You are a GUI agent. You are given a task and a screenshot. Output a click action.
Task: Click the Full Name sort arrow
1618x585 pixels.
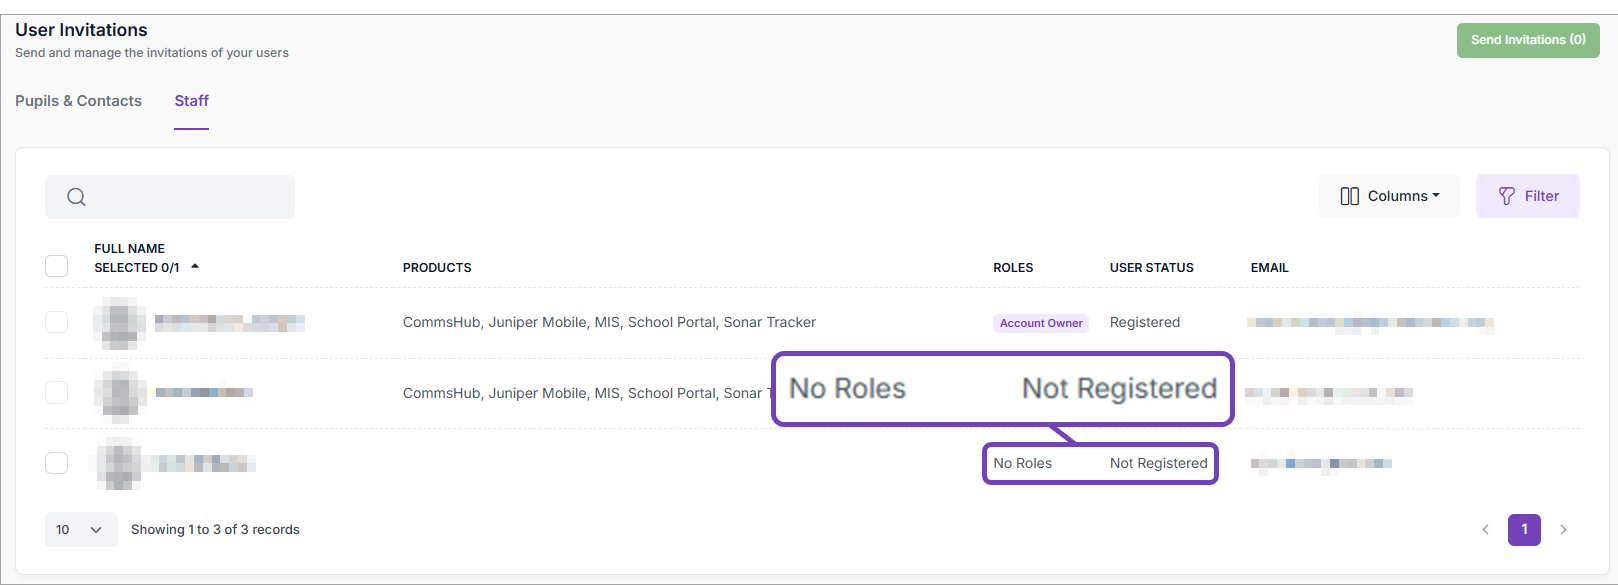[195, 267]
